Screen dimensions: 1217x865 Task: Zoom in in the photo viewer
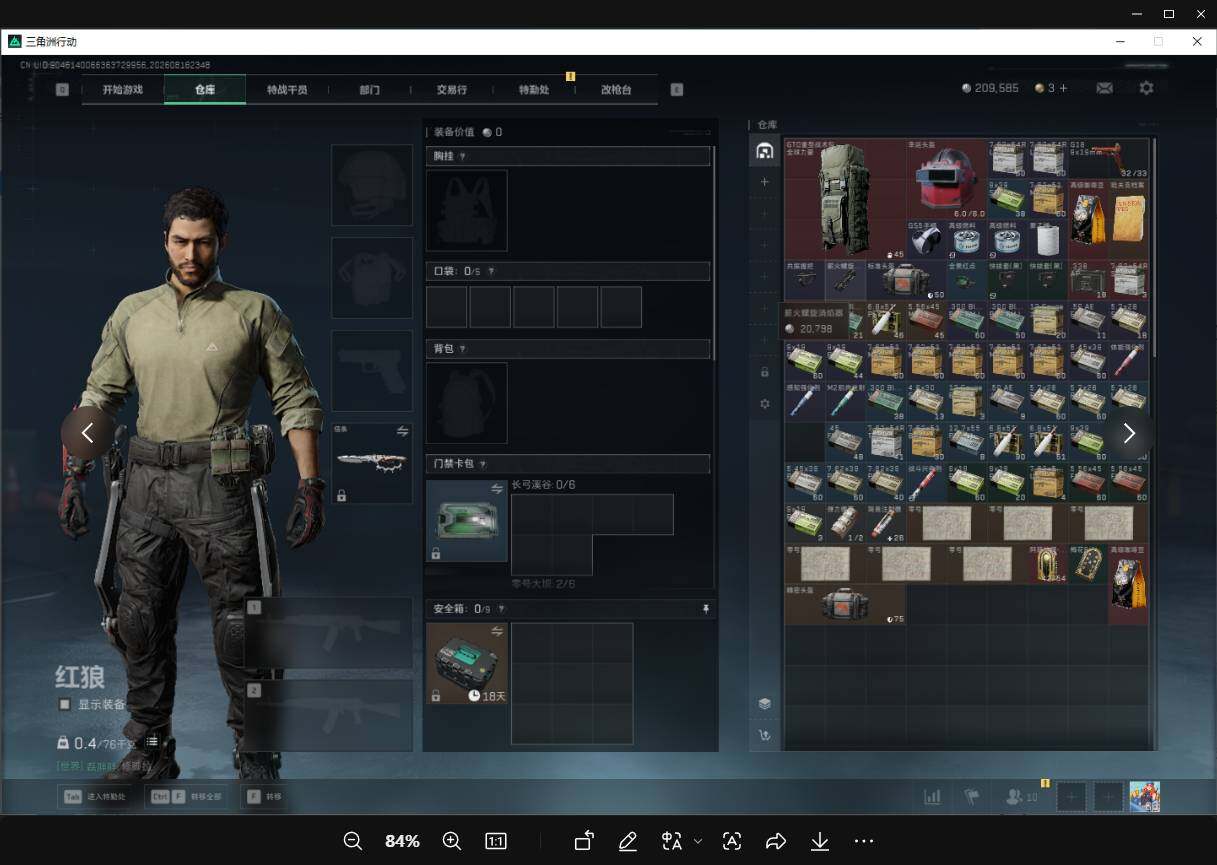451,841
